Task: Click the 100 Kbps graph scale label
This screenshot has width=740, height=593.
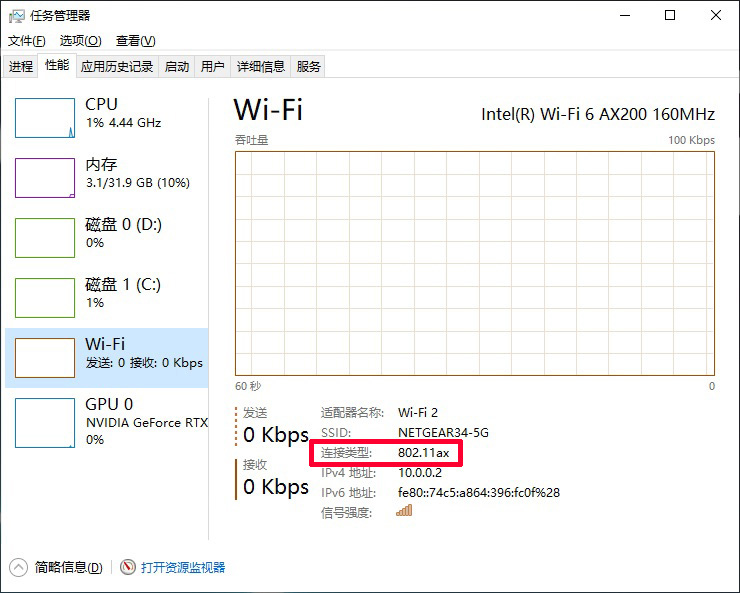Action: coord(691,140)
